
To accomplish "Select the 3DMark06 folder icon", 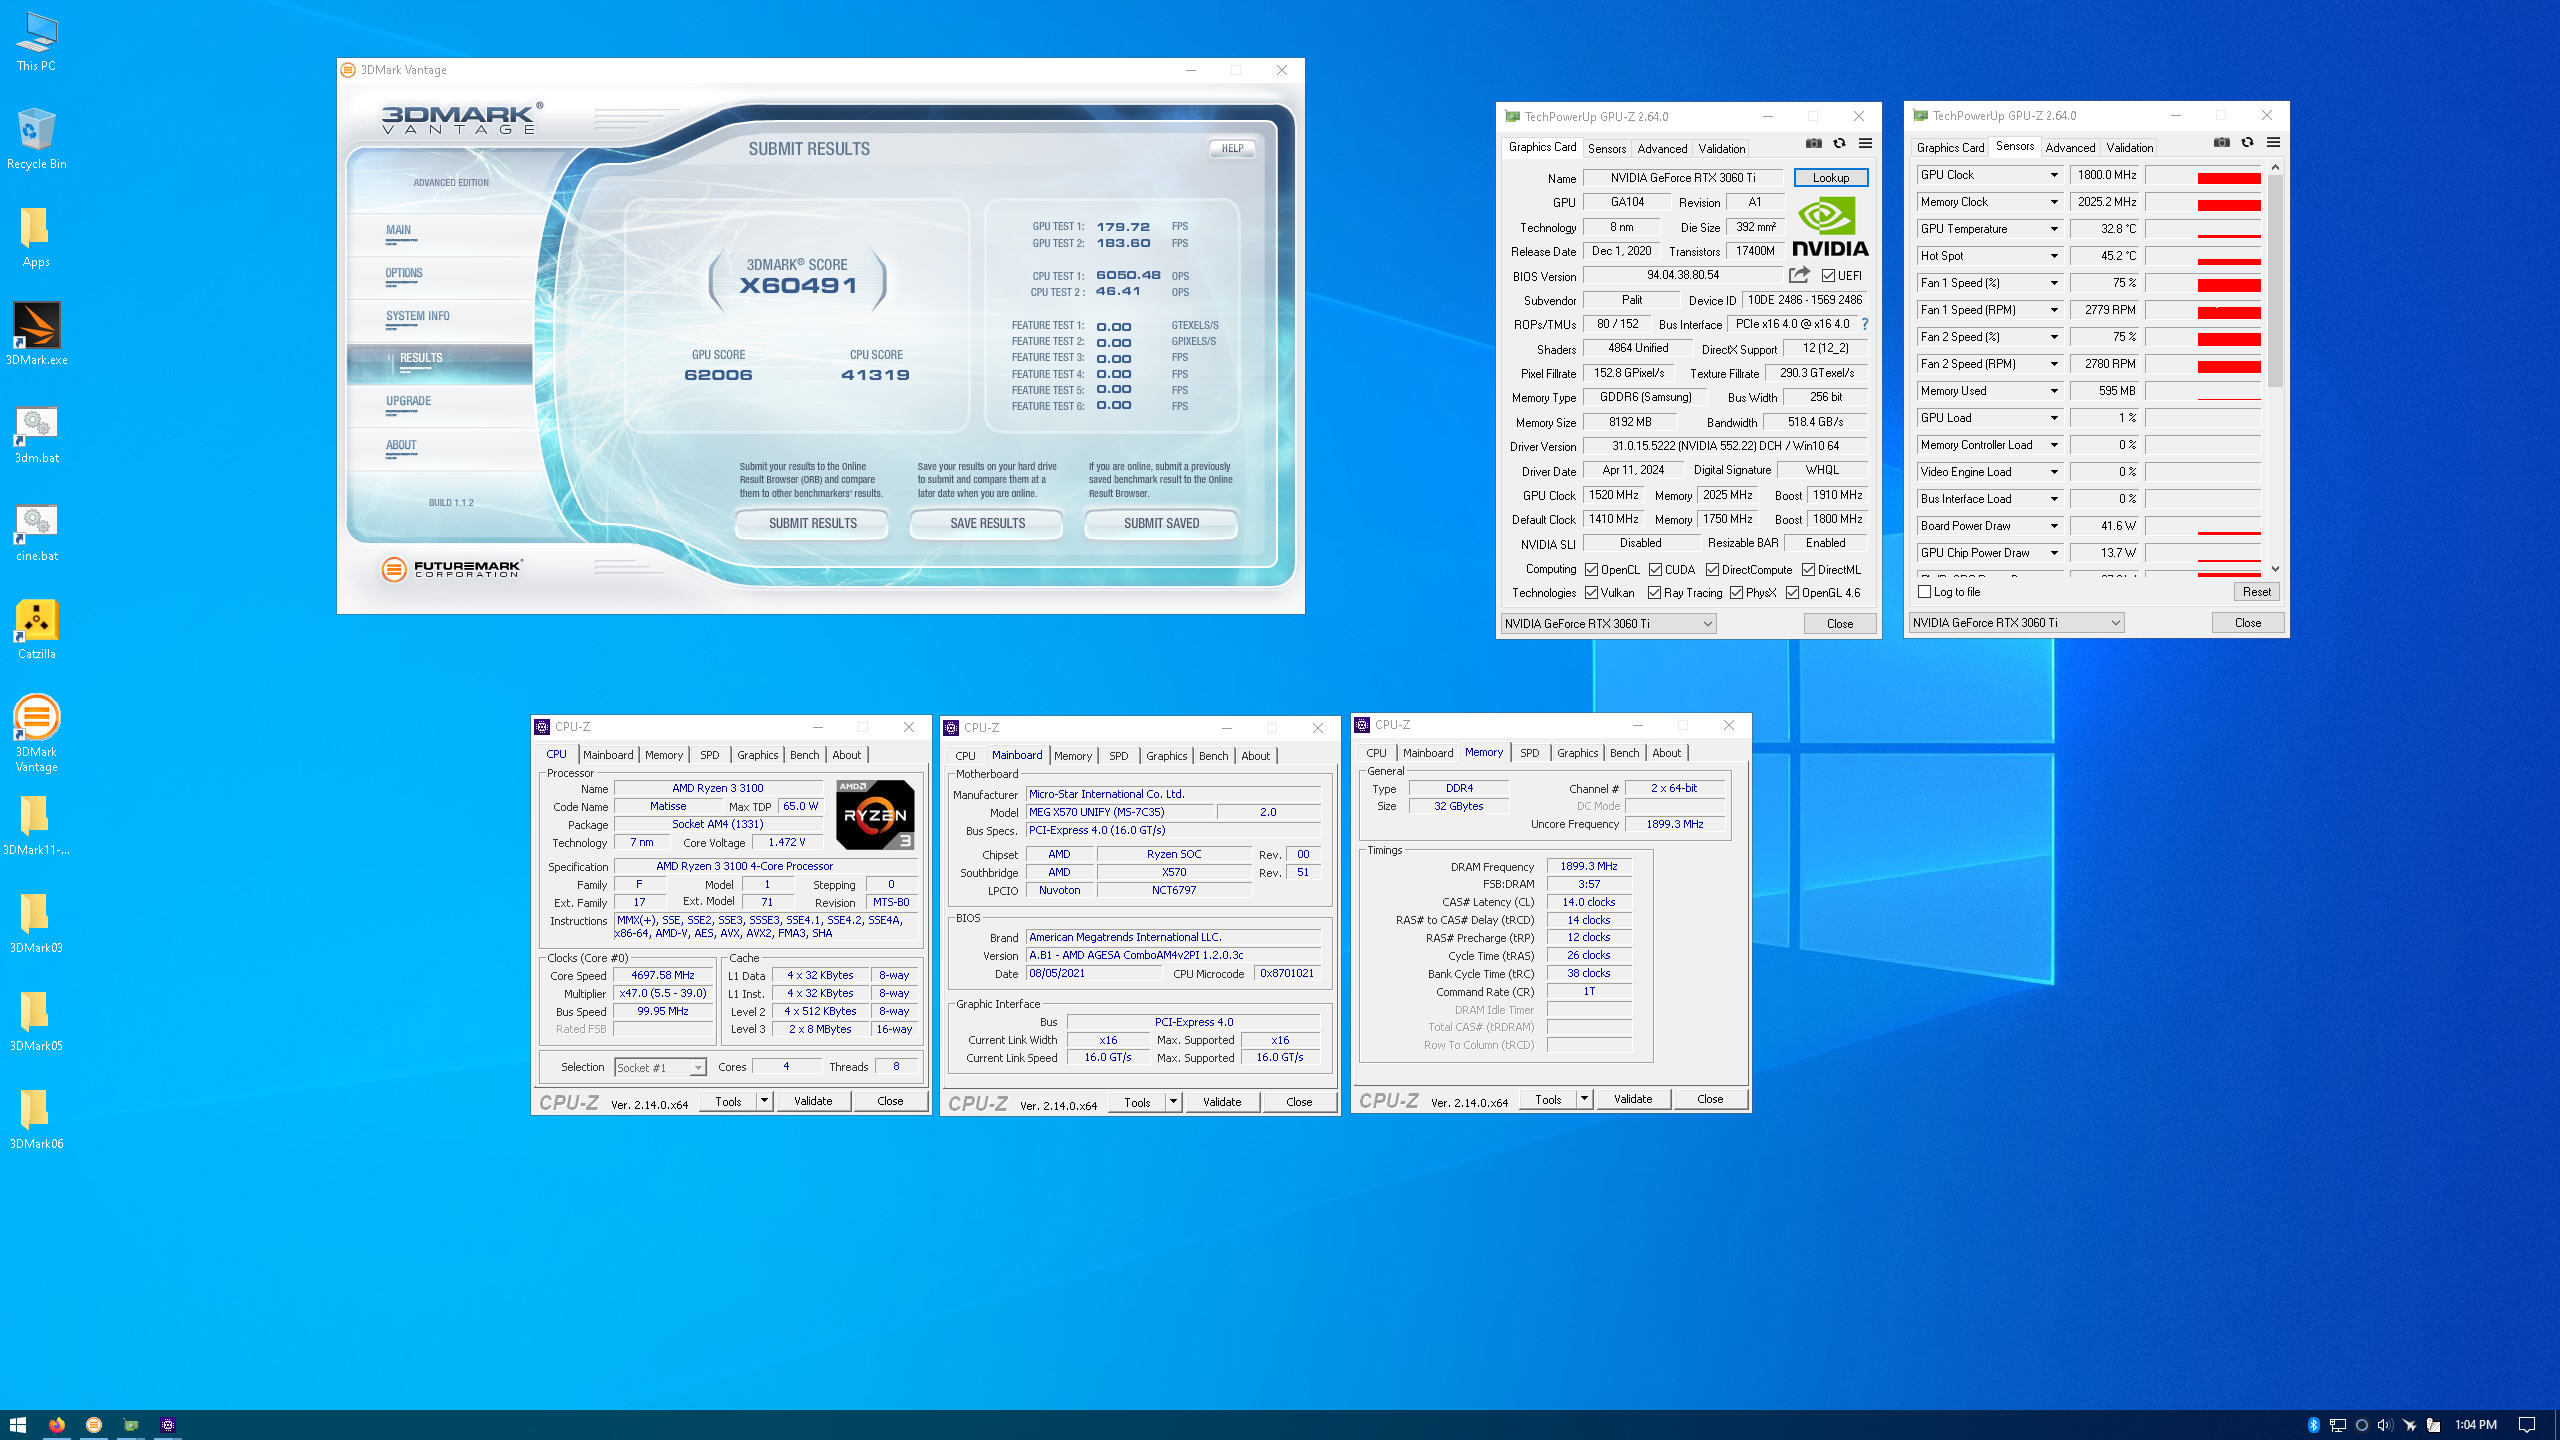I will (36, 1119).
